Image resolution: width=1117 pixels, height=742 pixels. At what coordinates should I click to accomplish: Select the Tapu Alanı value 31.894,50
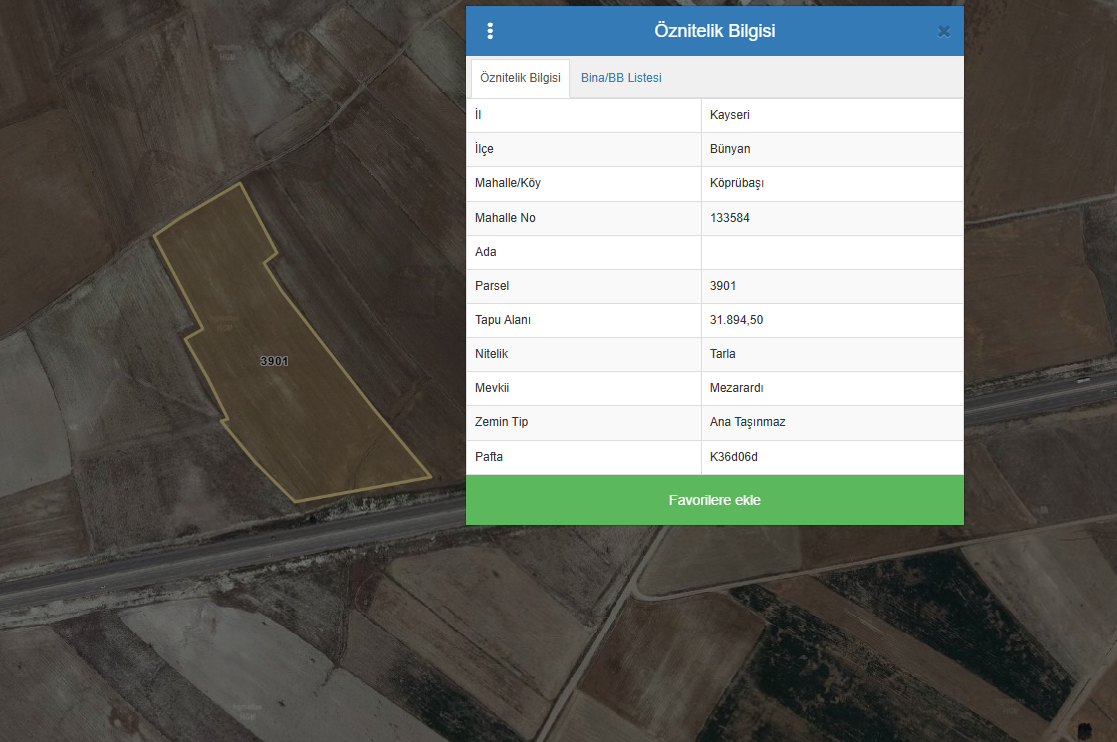point(737,320)
